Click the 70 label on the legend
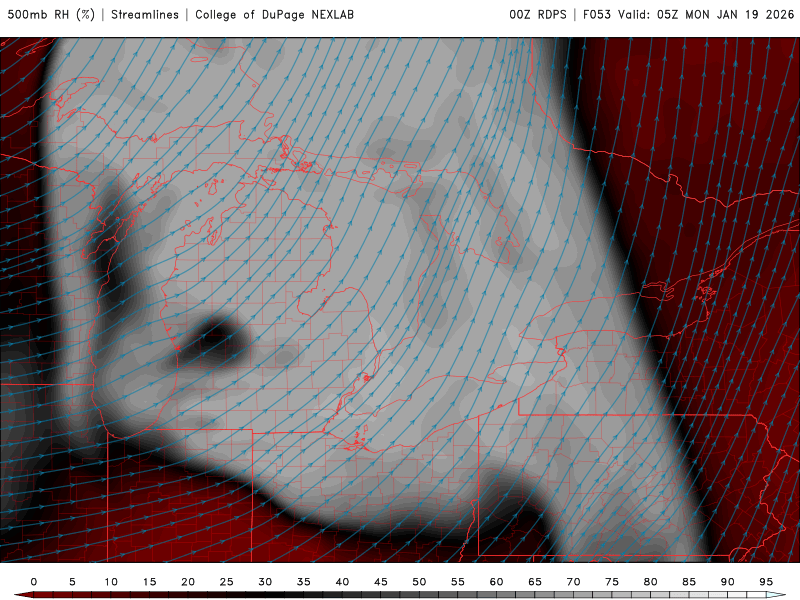The width and height of the screenshot is (800, 600). click(x=573, y=582)
